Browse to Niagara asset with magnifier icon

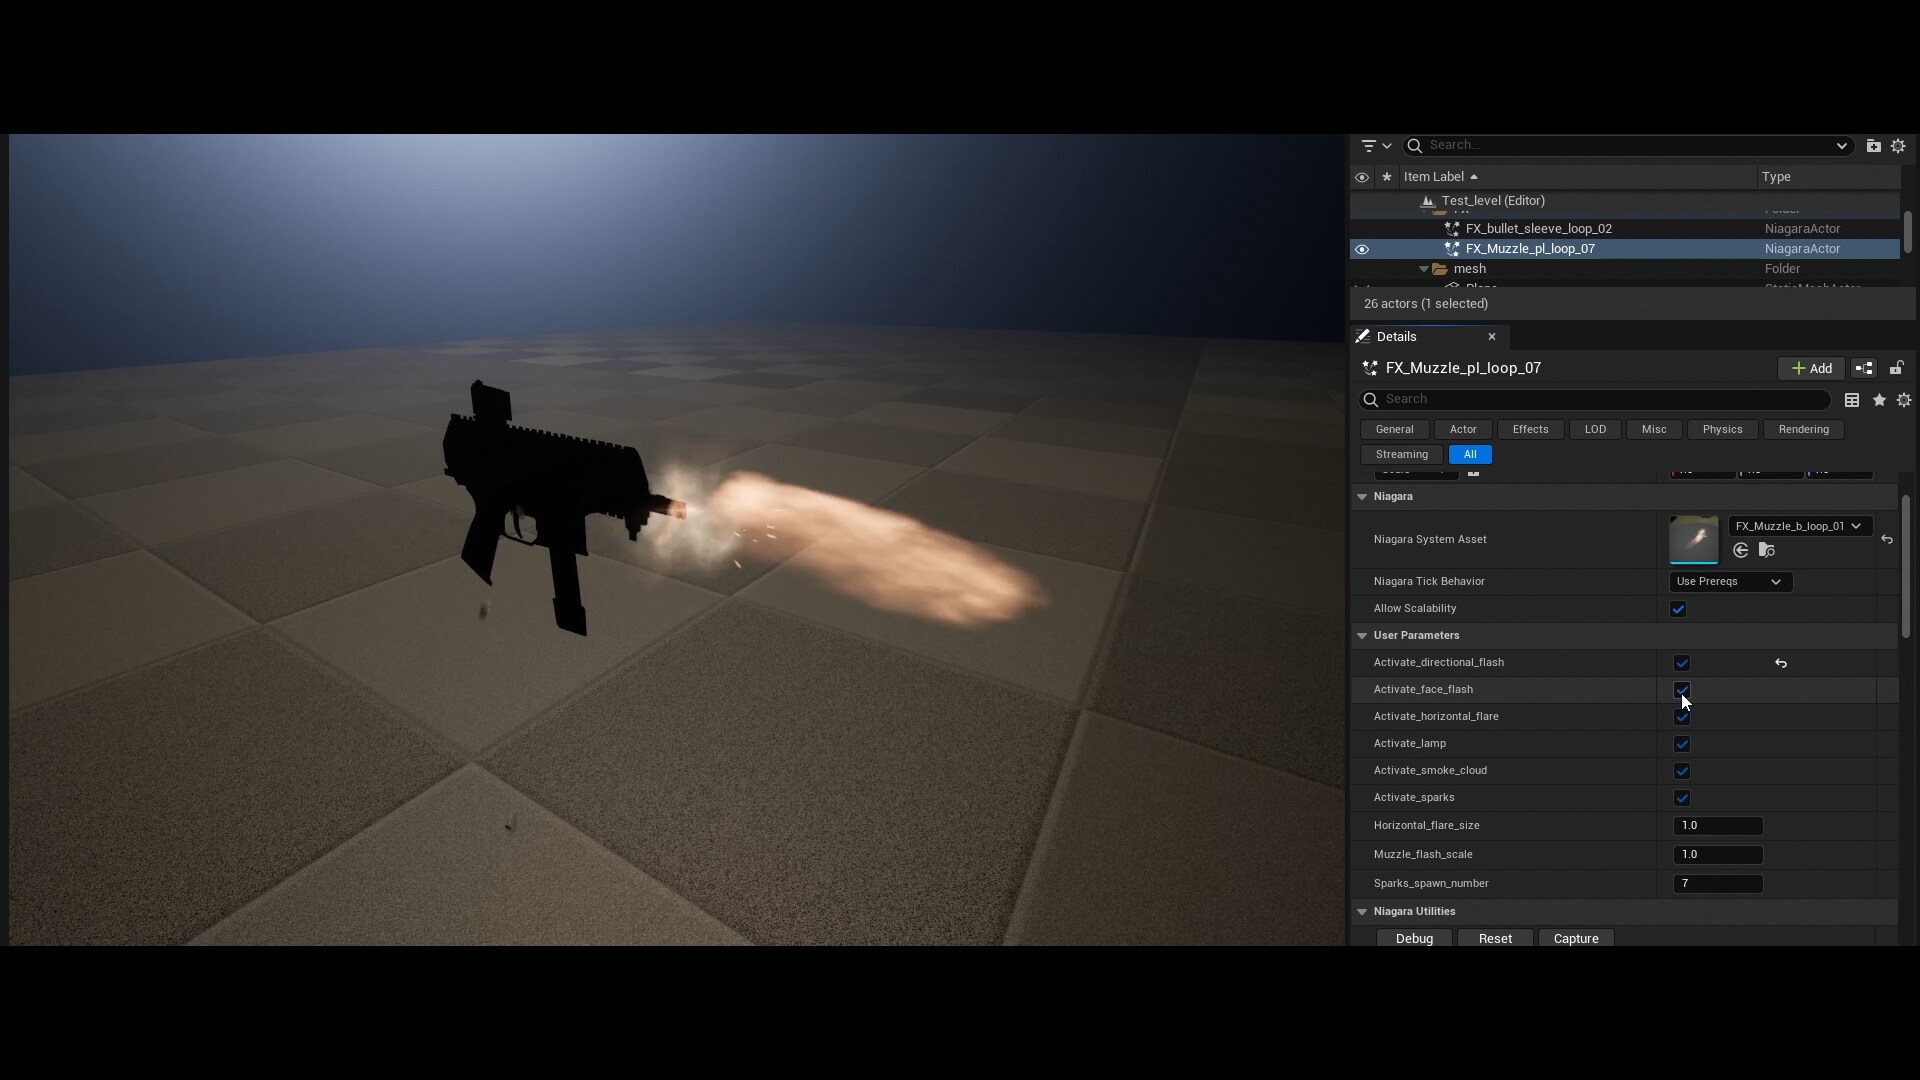(1767, 550)
